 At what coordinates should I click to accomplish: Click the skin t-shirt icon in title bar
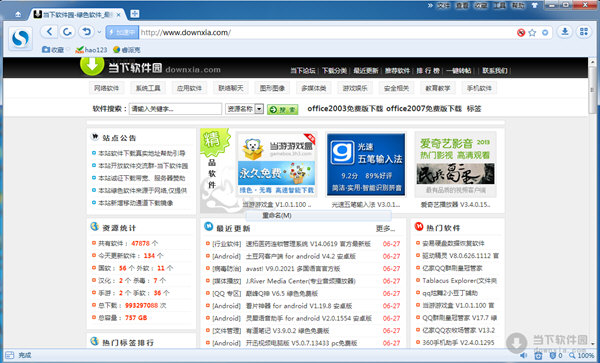pyautogui.click(x=535, y=5)
